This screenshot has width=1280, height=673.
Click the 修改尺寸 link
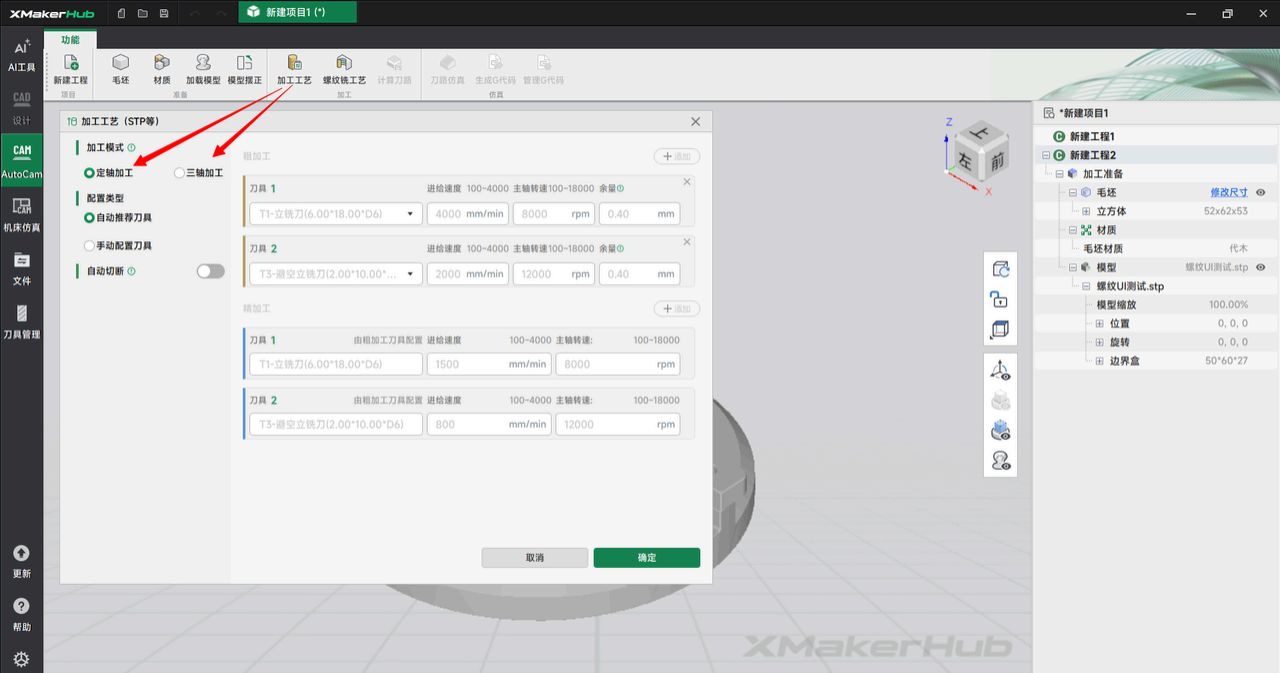point(1229,192)
